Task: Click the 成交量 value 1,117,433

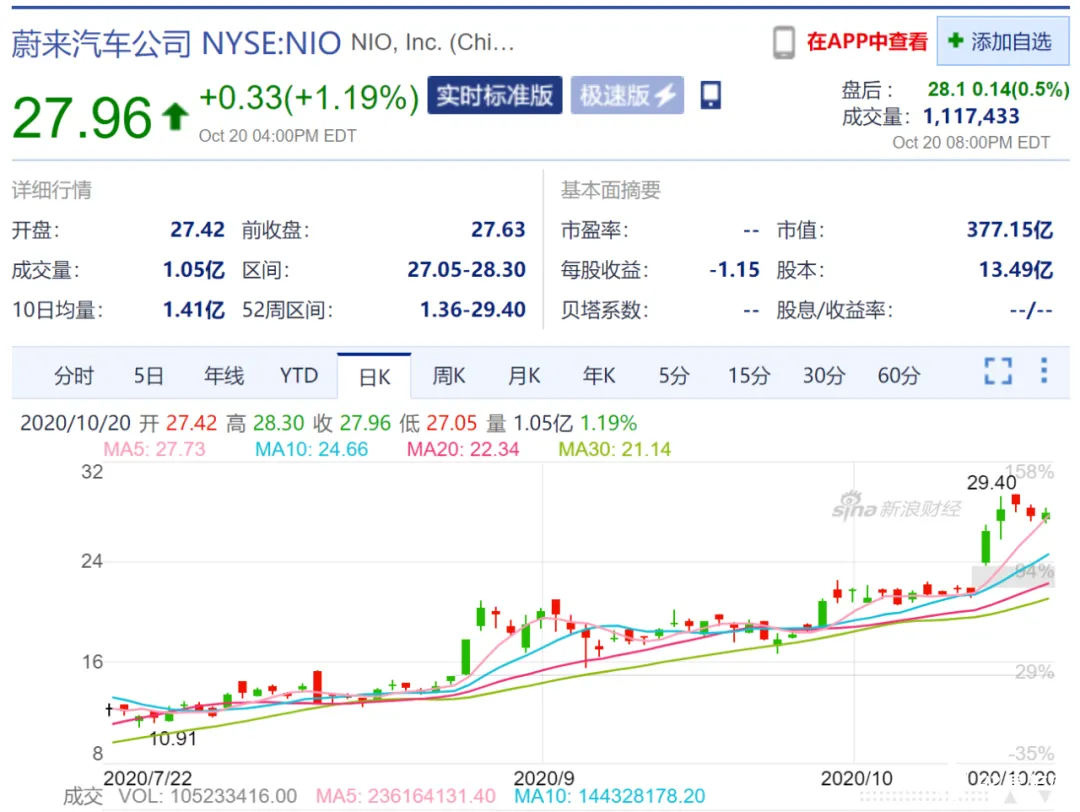Action: coord(971,116)
